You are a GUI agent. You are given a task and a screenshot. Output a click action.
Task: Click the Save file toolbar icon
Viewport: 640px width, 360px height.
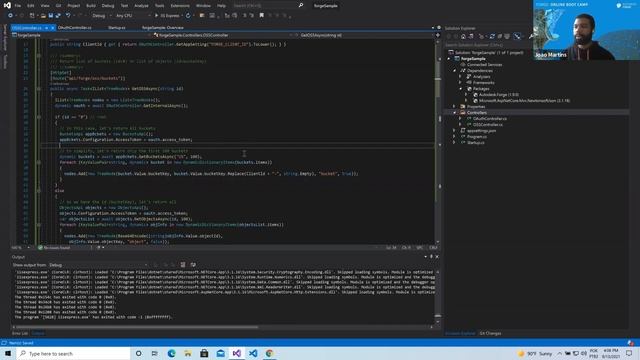point(51,16)
